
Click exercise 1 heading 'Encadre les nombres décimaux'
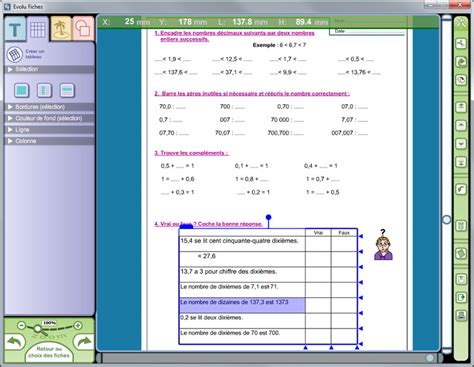pos(234,36)
